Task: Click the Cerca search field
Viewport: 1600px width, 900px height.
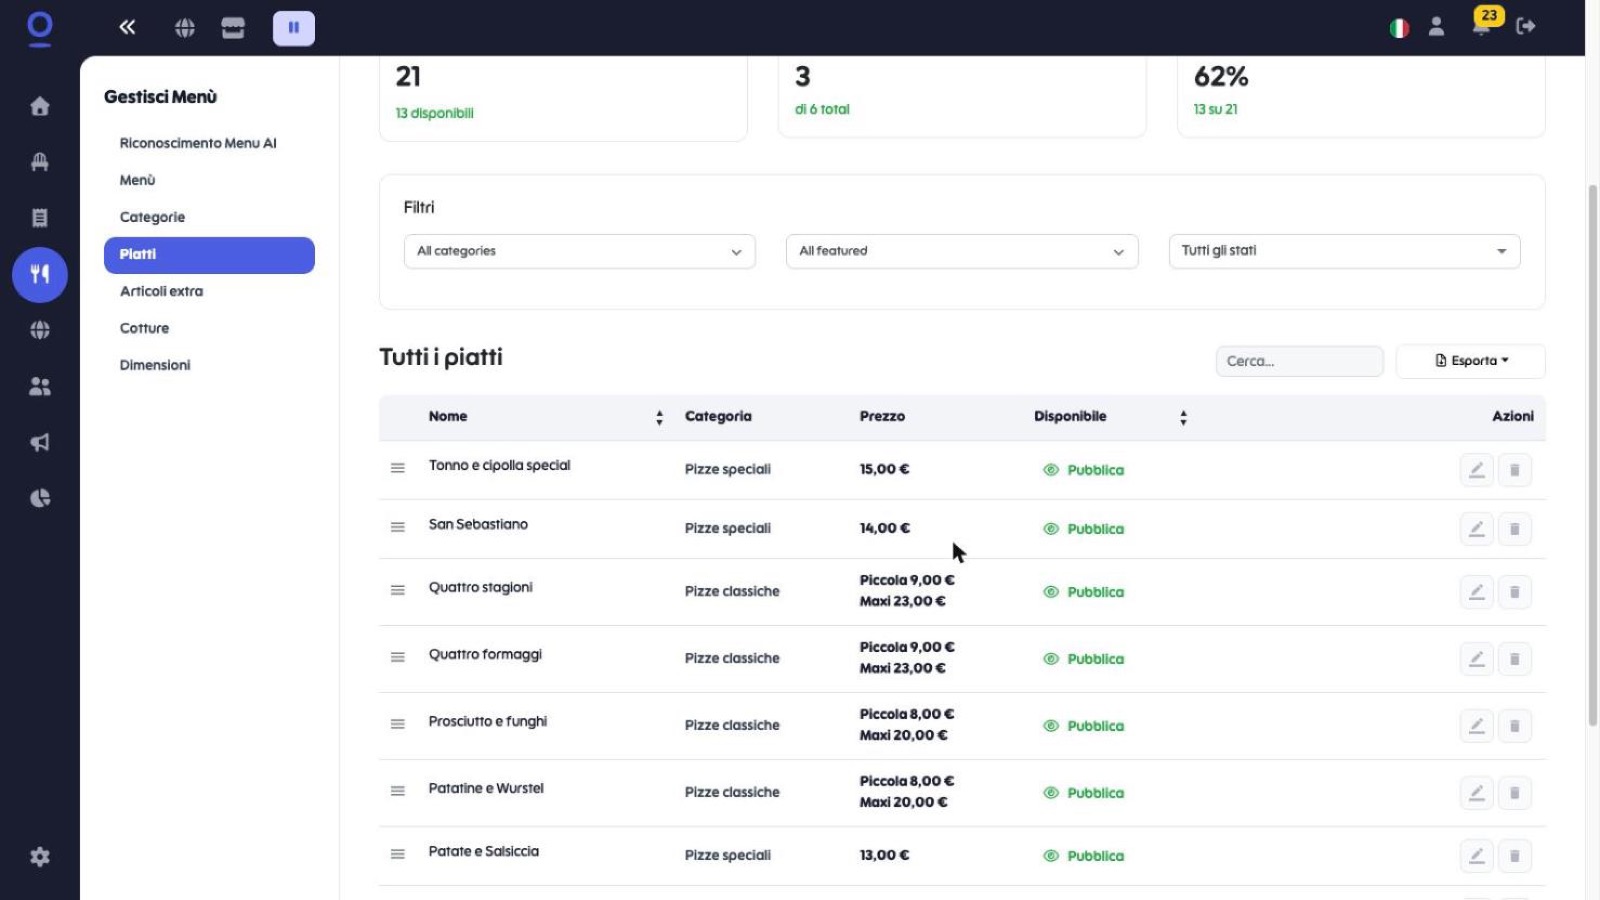Action: click(x=1300, y=361)
